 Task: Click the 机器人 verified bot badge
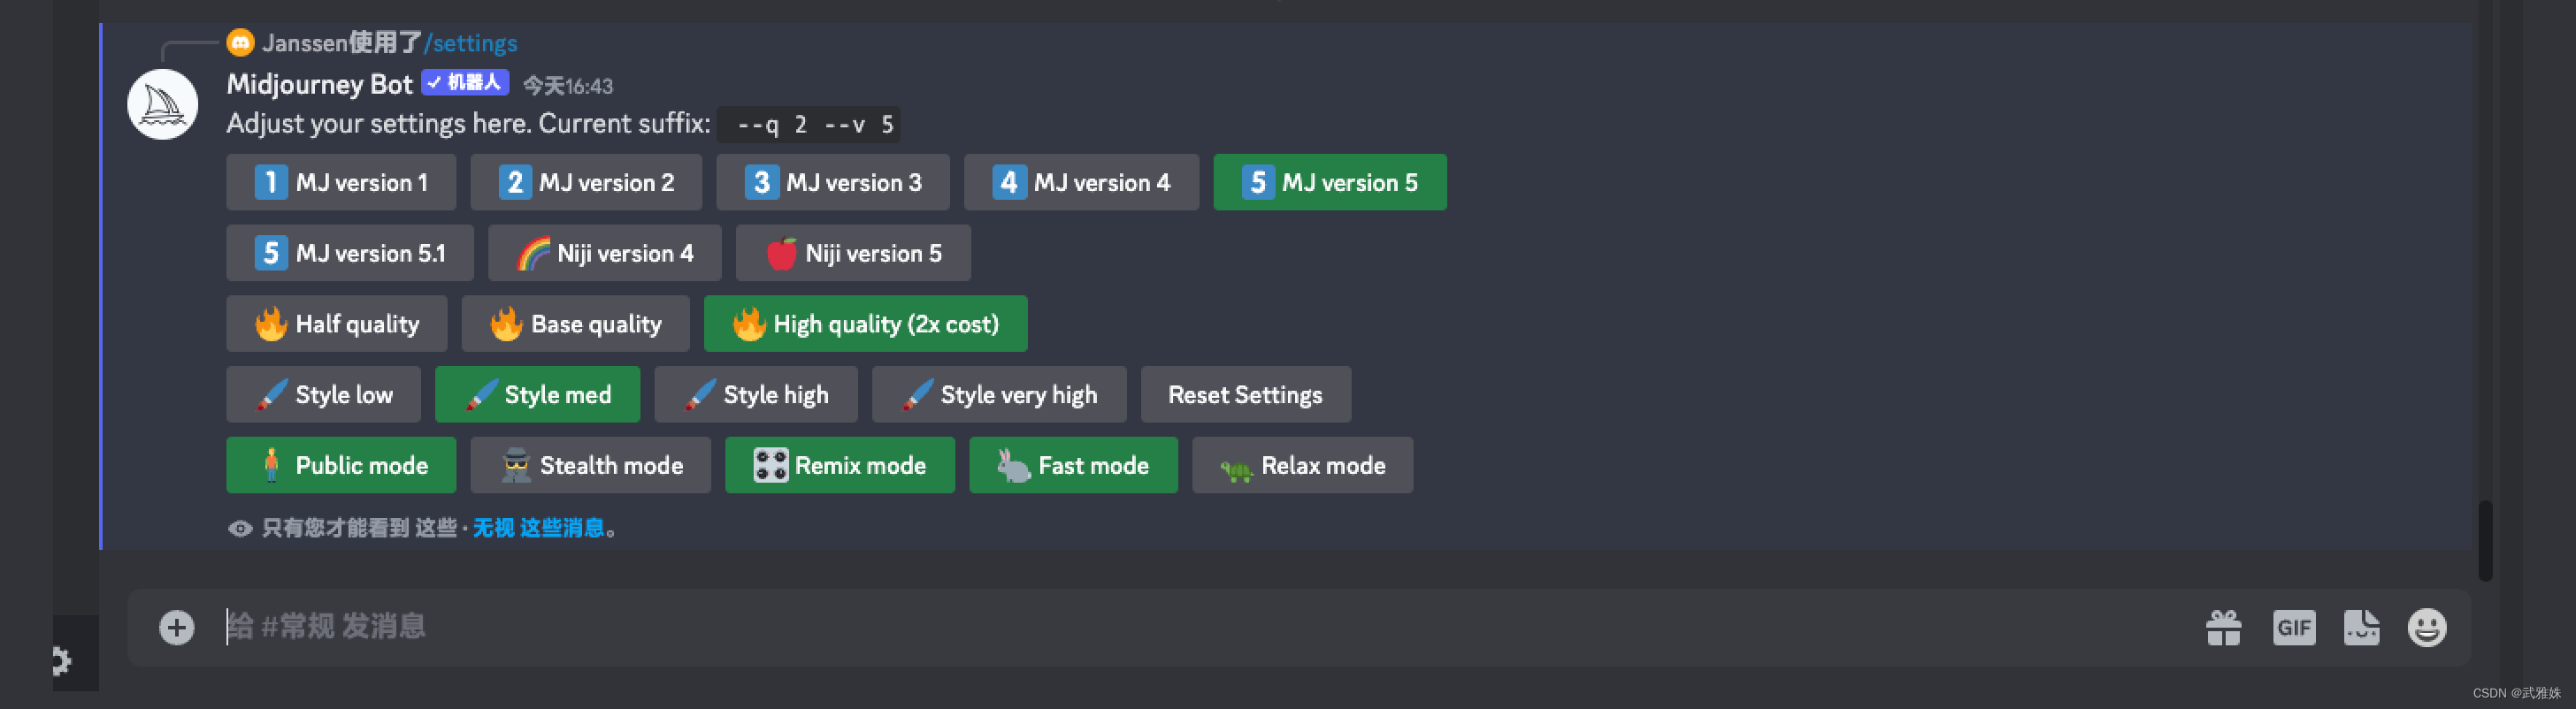coord(465,83)
